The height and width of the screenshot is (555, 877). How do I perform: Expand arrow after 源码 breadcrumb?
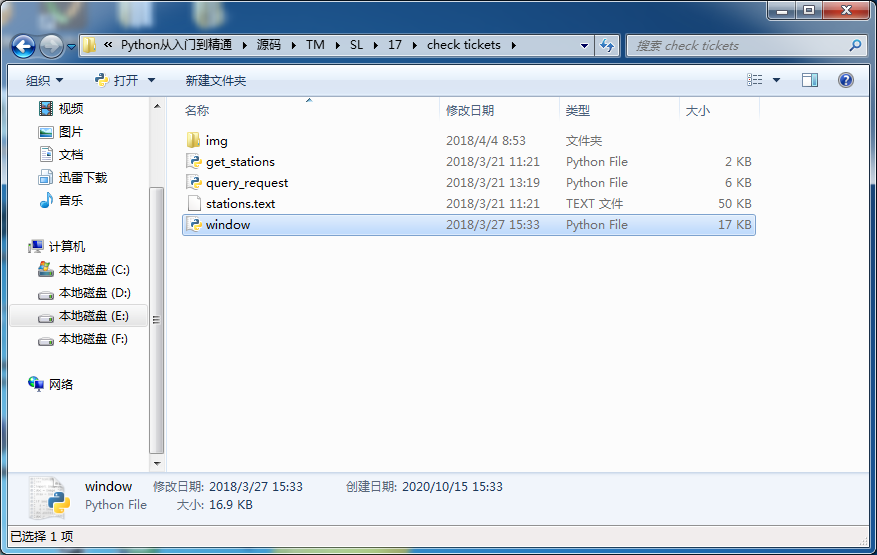[294, 45]
